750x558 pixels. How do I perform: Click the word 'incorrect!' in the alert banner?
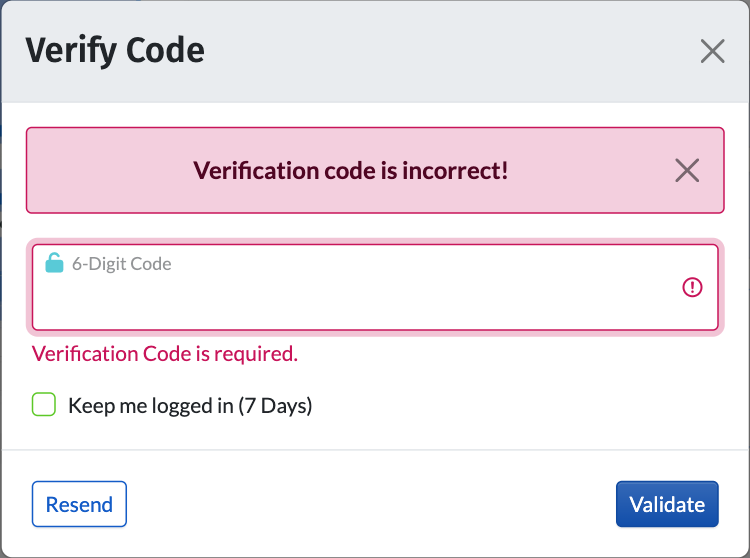pyautogui.click(x=456, y=170)
